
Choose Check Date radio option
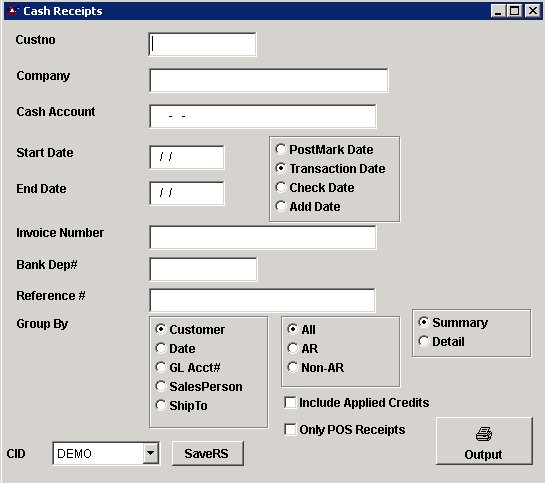click(x=280, y=187)
